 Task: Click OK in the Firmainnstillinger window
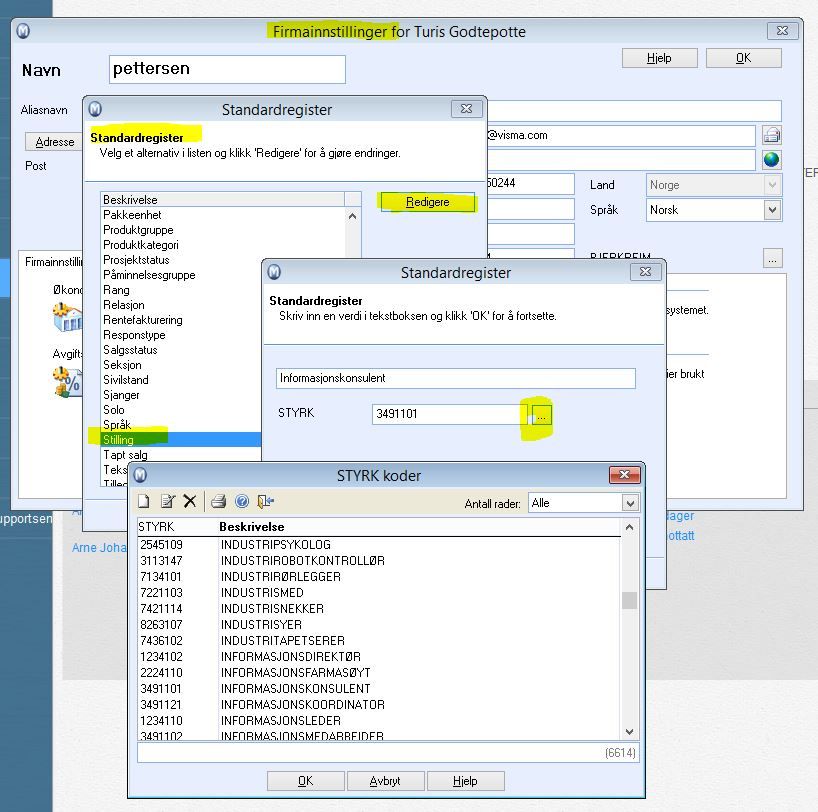pyautogui.click(x=744, y=58)
